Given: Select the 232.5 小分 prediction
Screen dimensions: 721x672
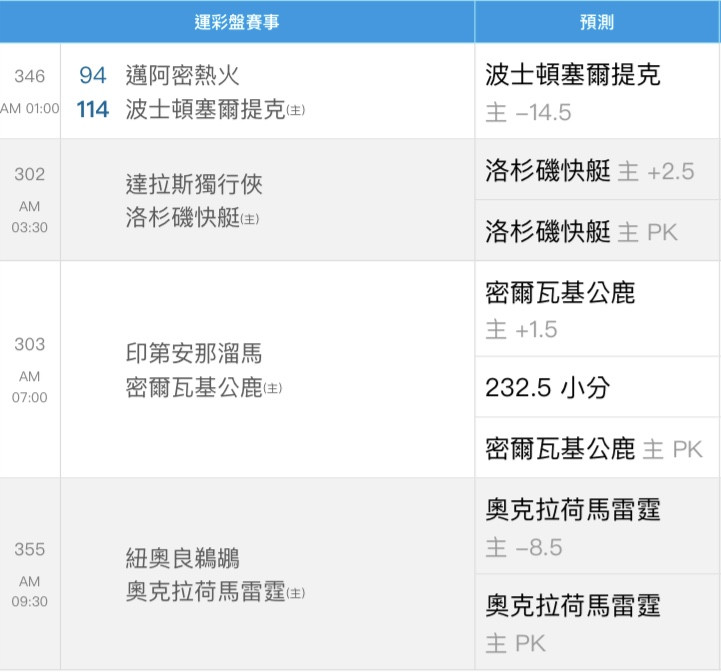Looking at the screenshot, I should click(597, 387).
